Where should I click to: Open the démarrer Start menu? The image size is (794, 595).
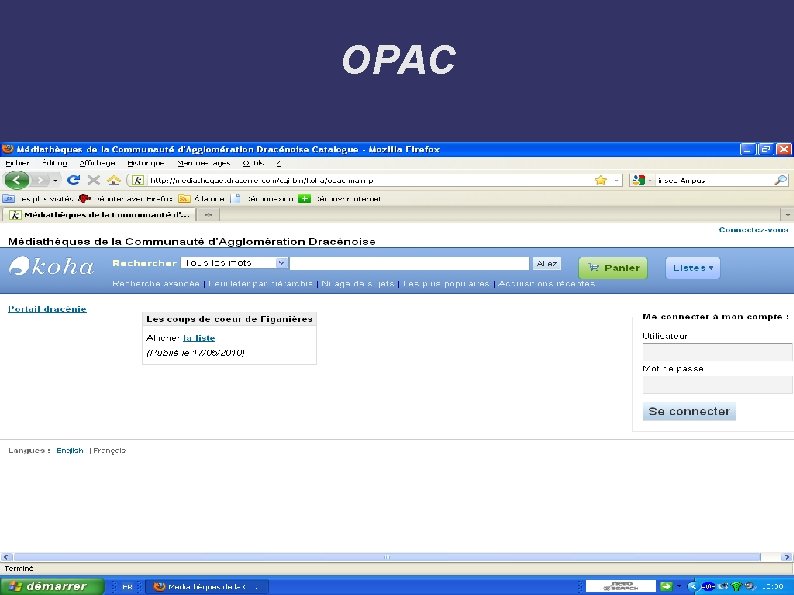52,586
